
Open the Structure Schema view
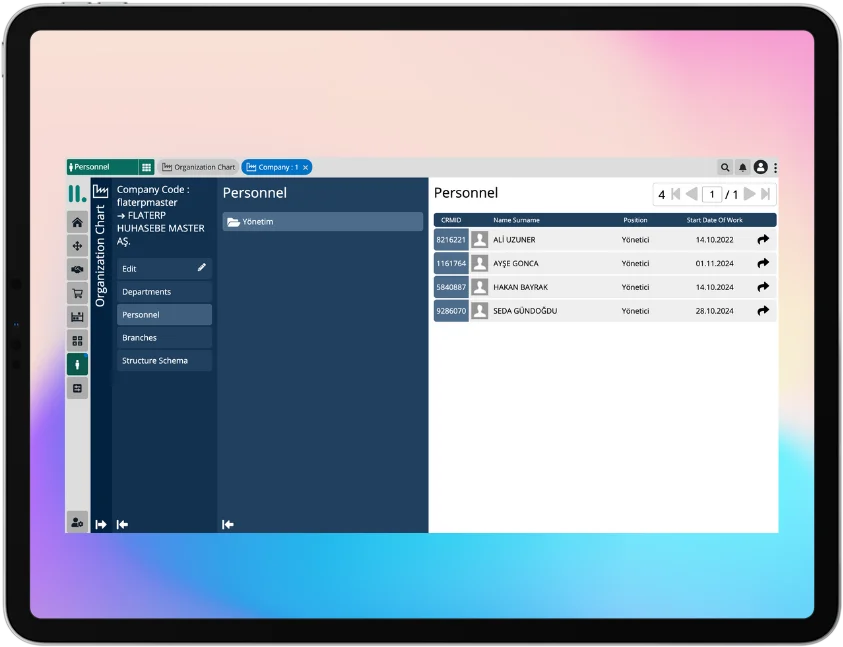click(x=164, y=360)
